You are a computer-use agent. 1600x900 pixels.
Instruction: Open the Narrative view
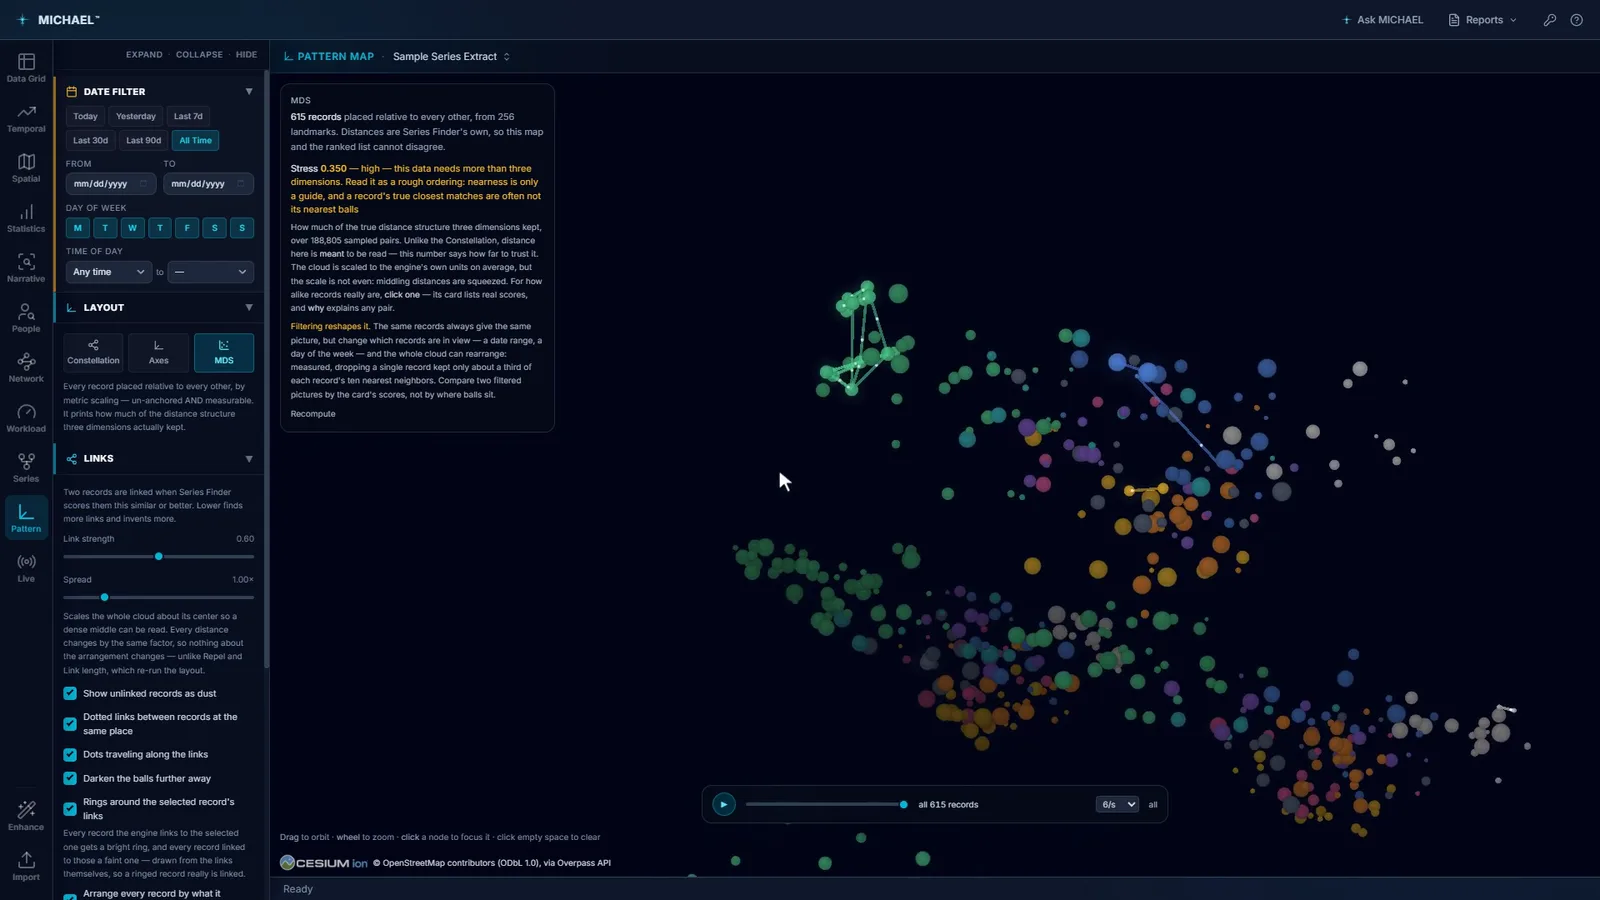pos(26,268)
